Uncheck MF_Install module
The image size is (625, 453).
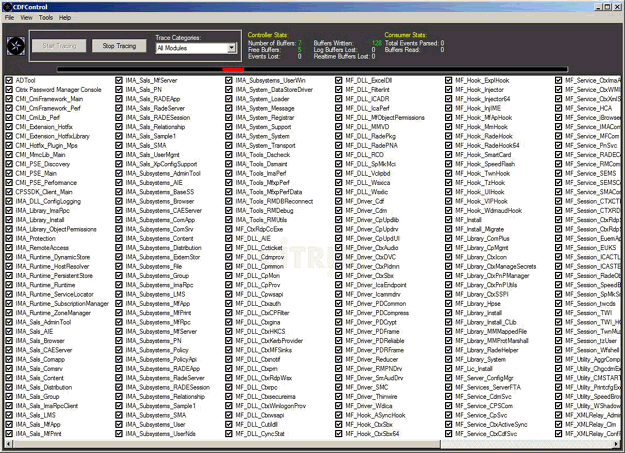tap(449, 220)
